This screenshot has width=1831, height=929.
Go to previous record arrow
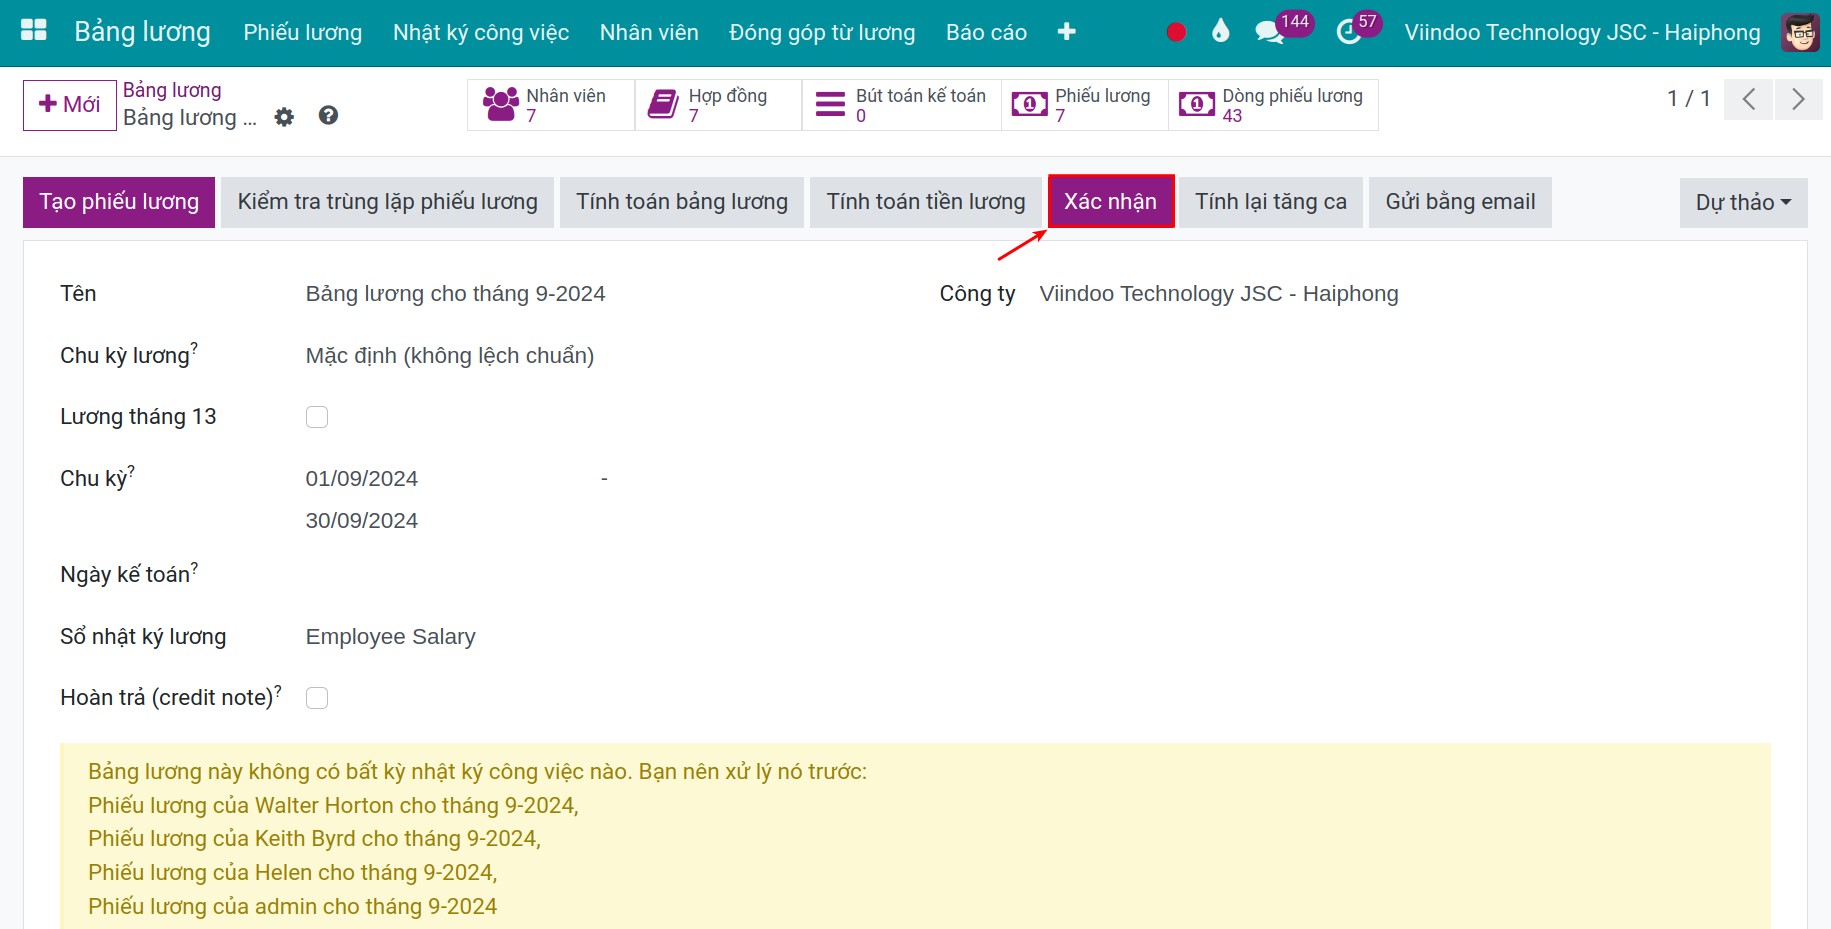tap(1749, 99)
